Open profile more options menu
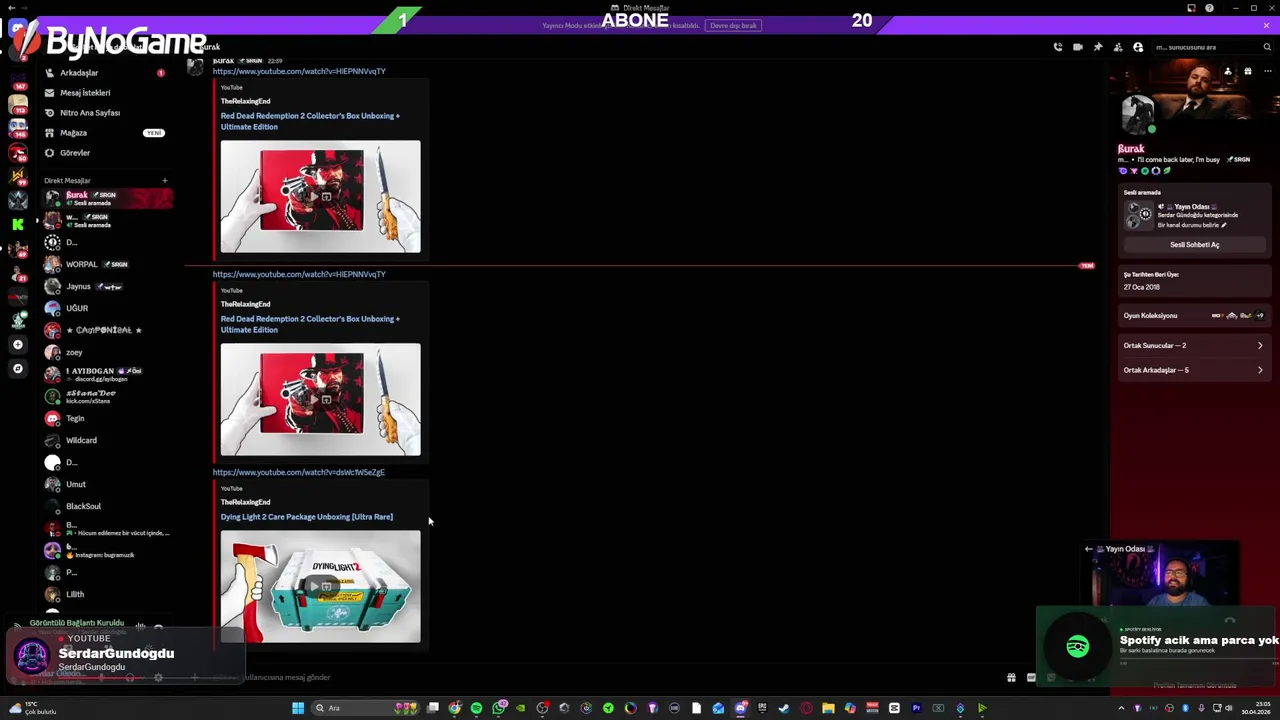The height and width of the screenshot is (720, 1280). [x=1267, y=71]
